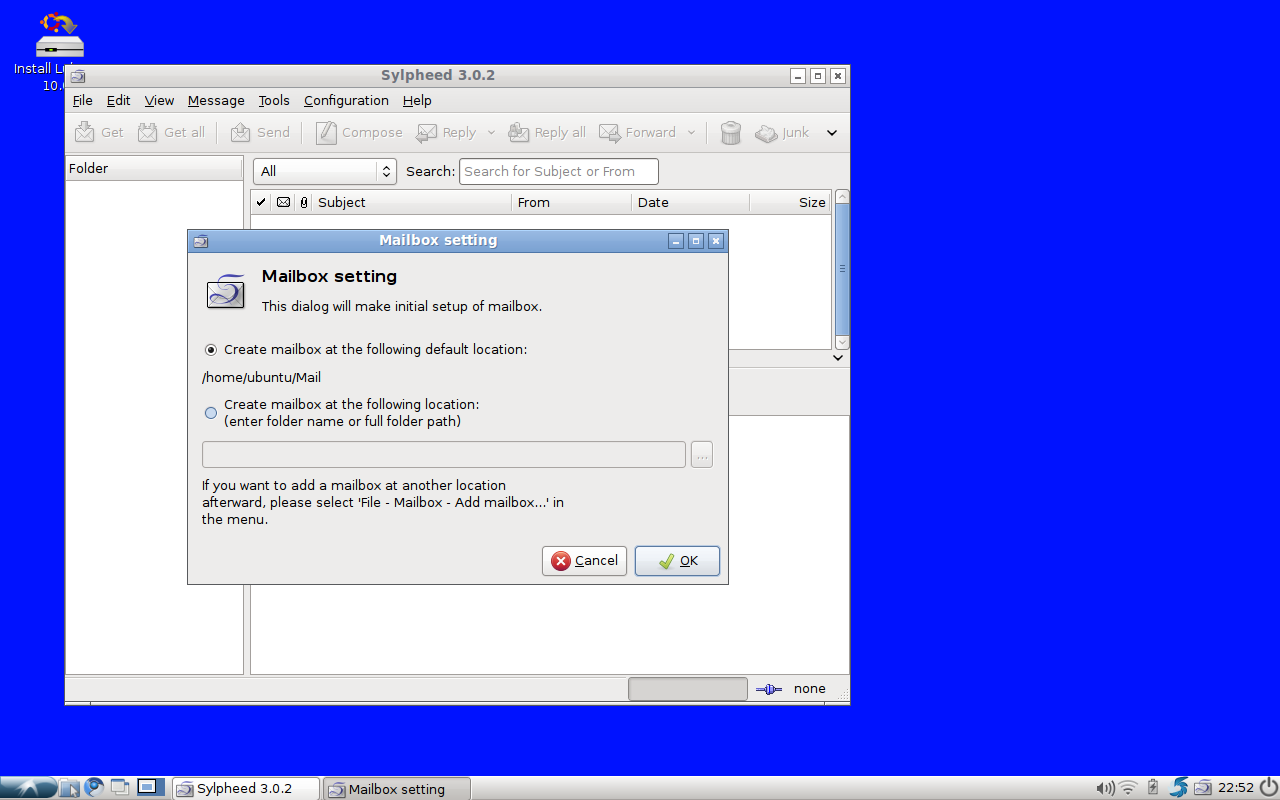Click the blue swirl tray icon
Viewport: 1280px width, 800px height.
(x=1179, y=788)
